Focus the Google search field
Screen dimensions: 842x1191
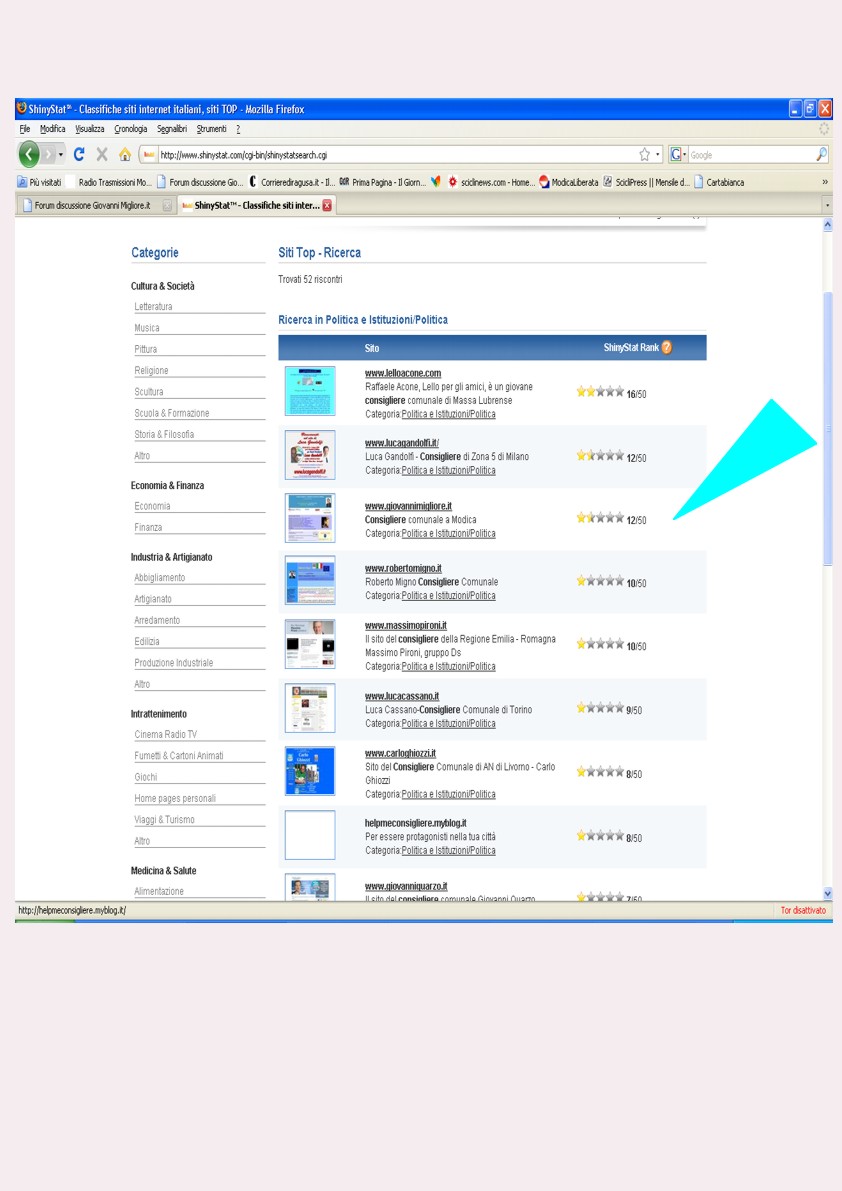752,155
